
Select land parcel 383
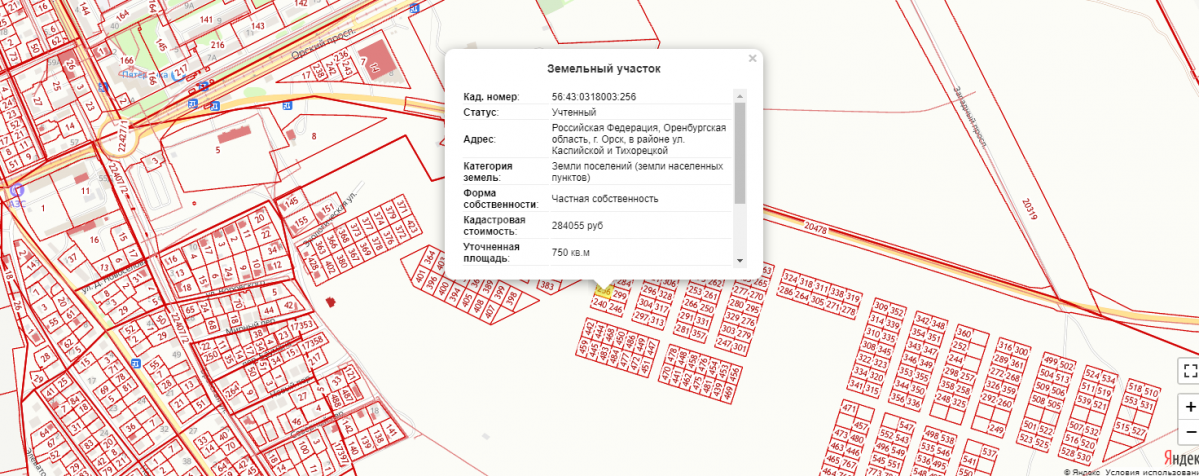pyautogui.click(x=547, y=286)
